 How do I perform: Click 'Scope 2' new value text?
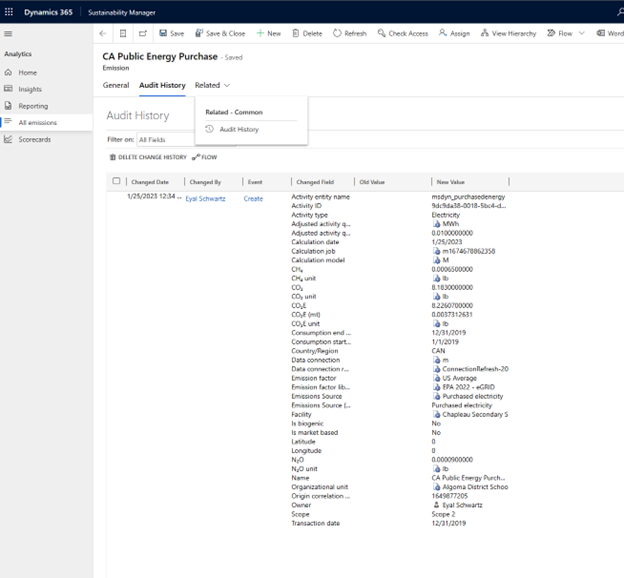click(x=443, y=514)
